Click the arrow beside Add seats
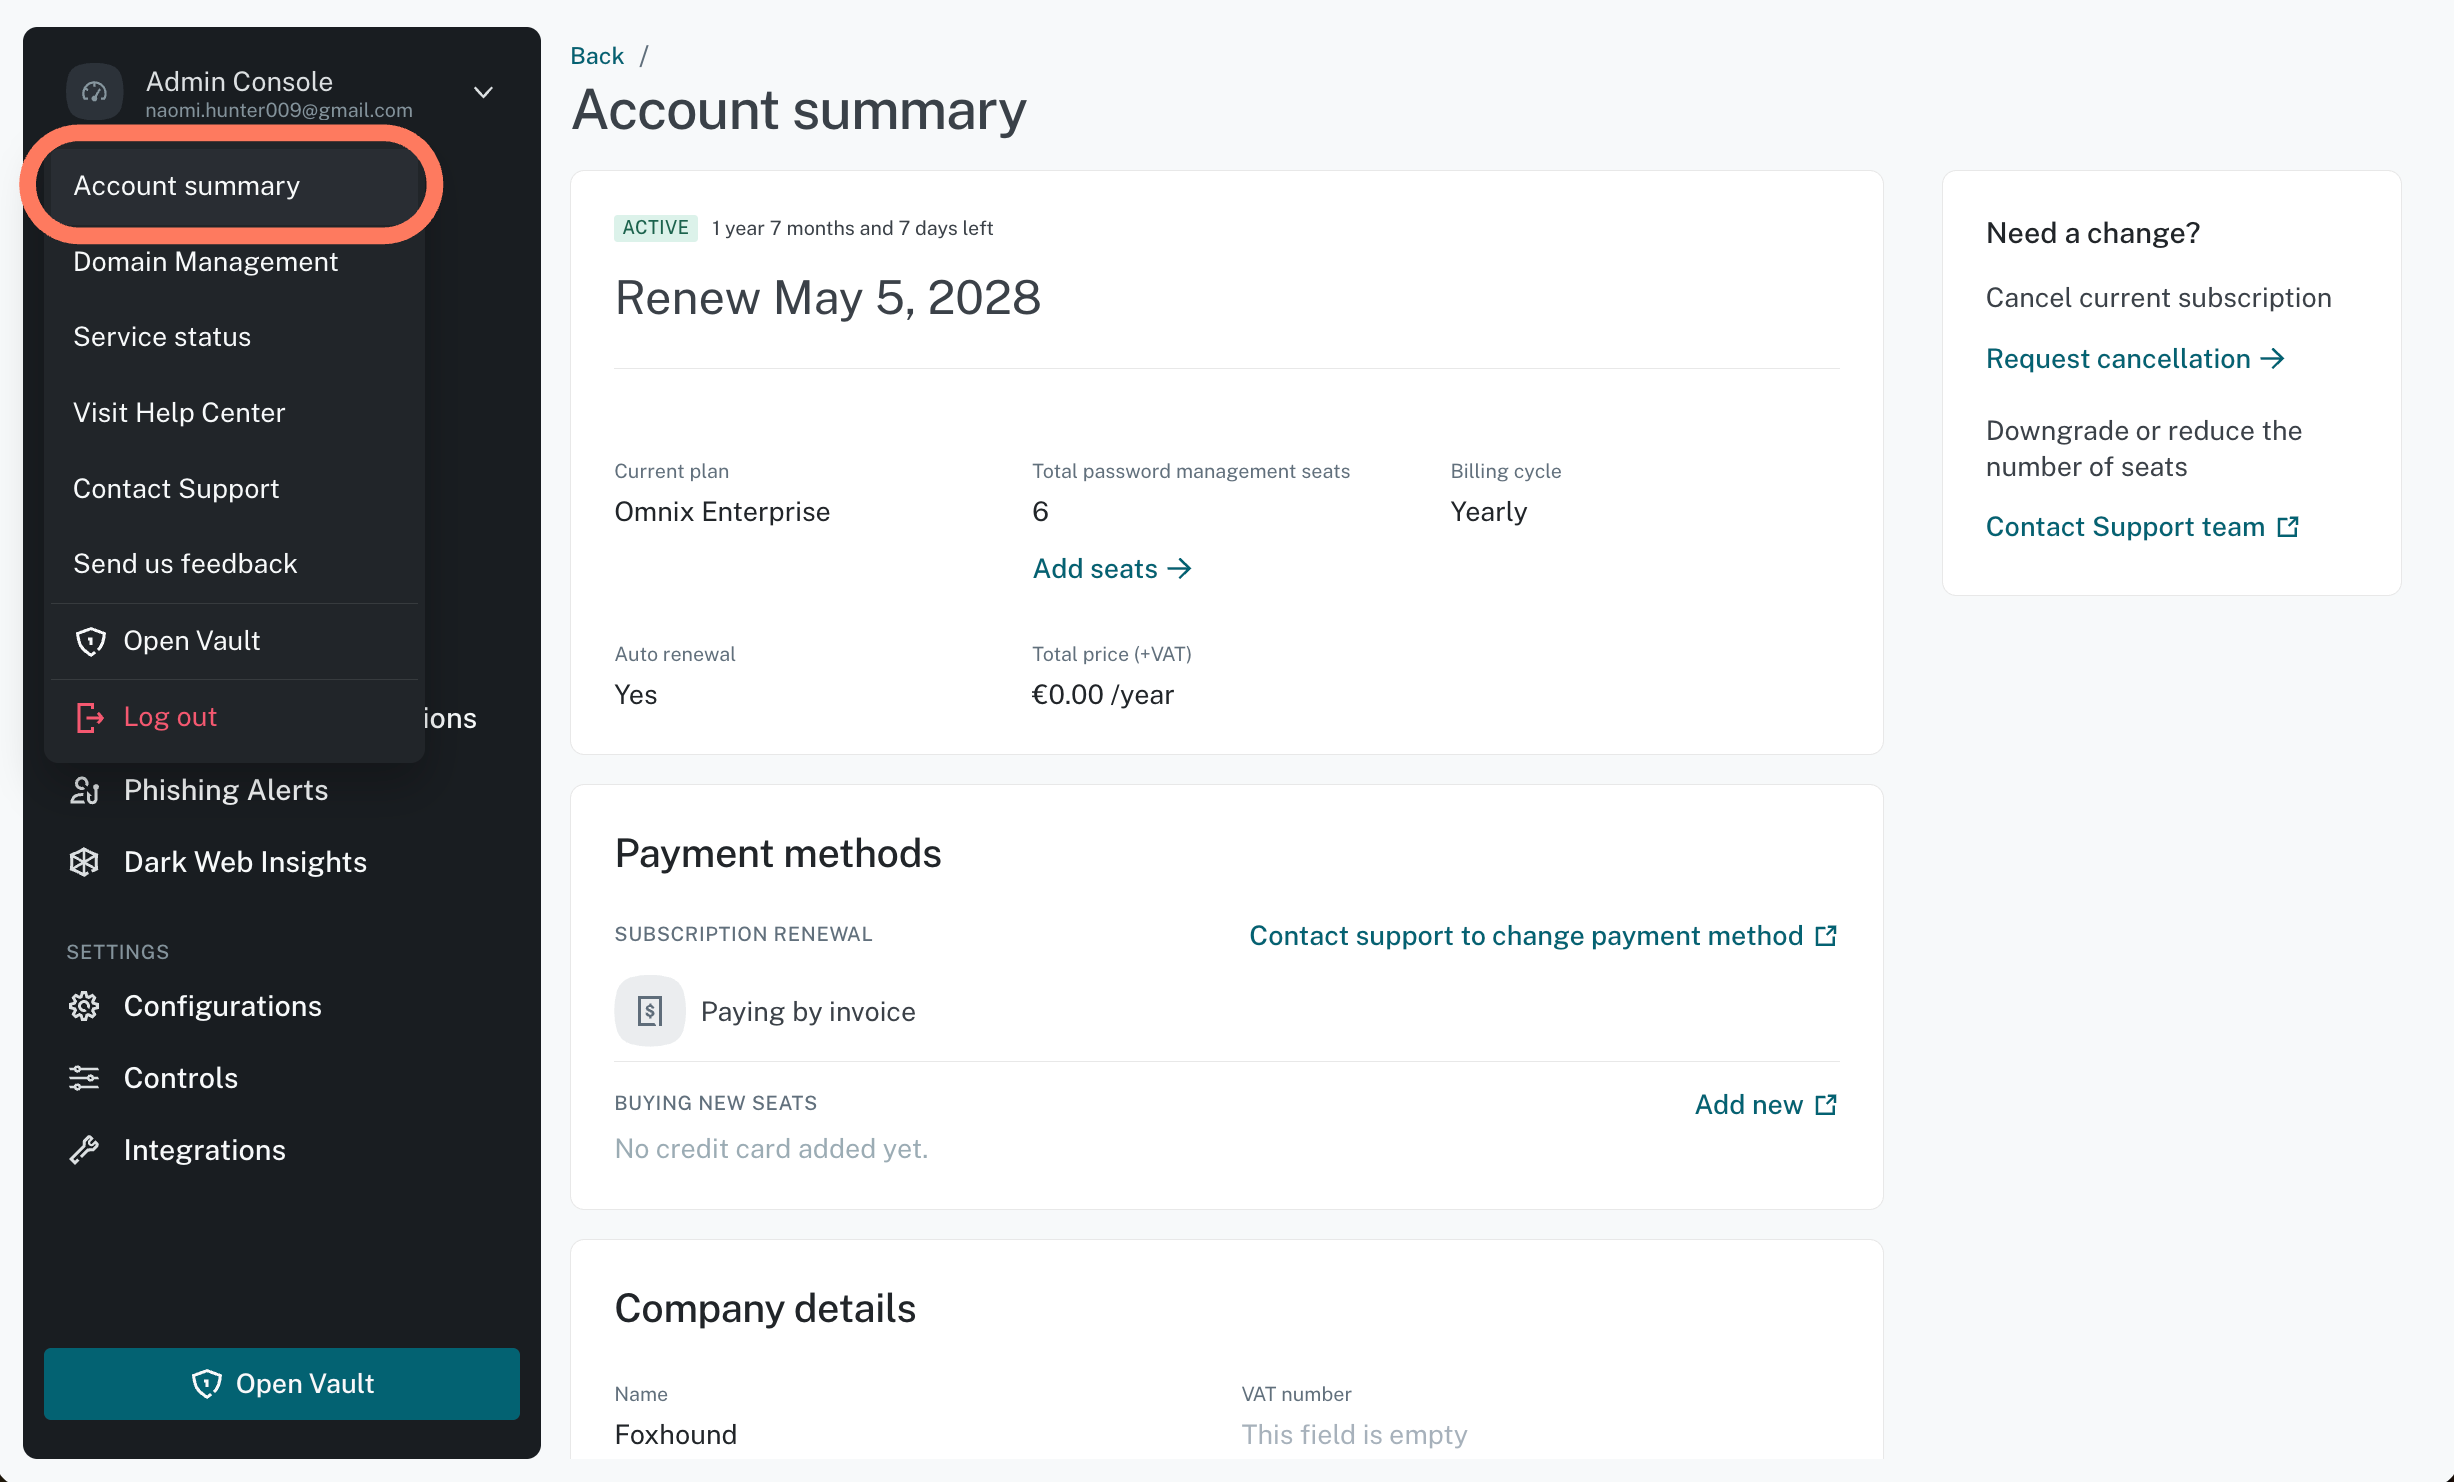2454x1482 pixels. click(x=1180, y=569)
